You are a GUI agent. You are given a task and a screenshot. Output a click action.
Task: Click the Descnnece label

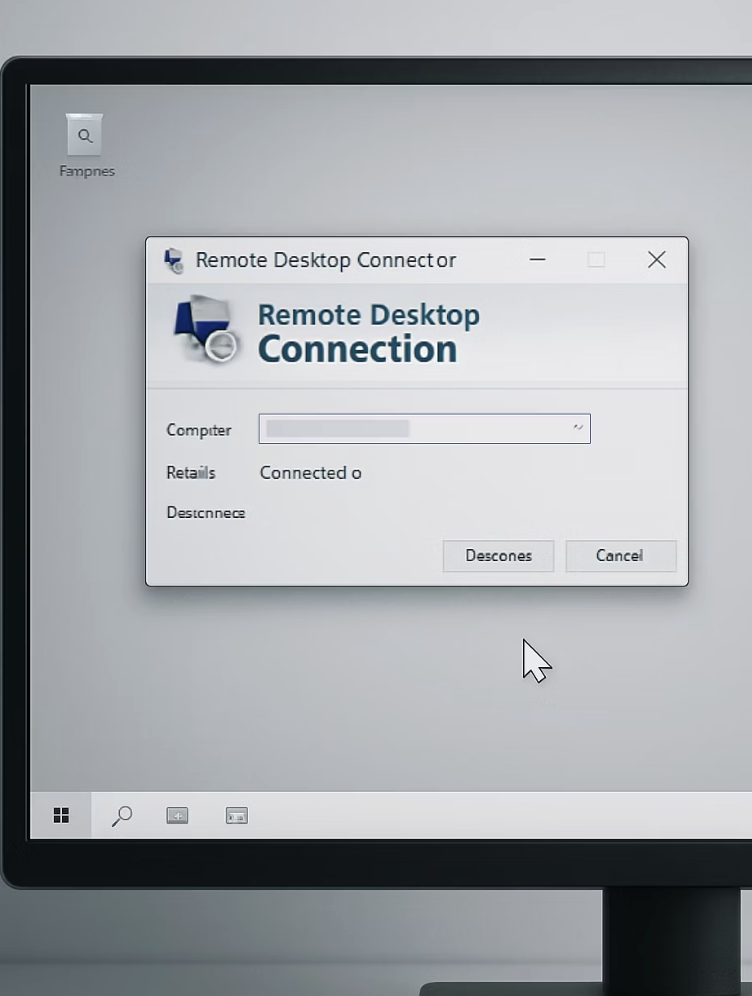click(206, 513)
